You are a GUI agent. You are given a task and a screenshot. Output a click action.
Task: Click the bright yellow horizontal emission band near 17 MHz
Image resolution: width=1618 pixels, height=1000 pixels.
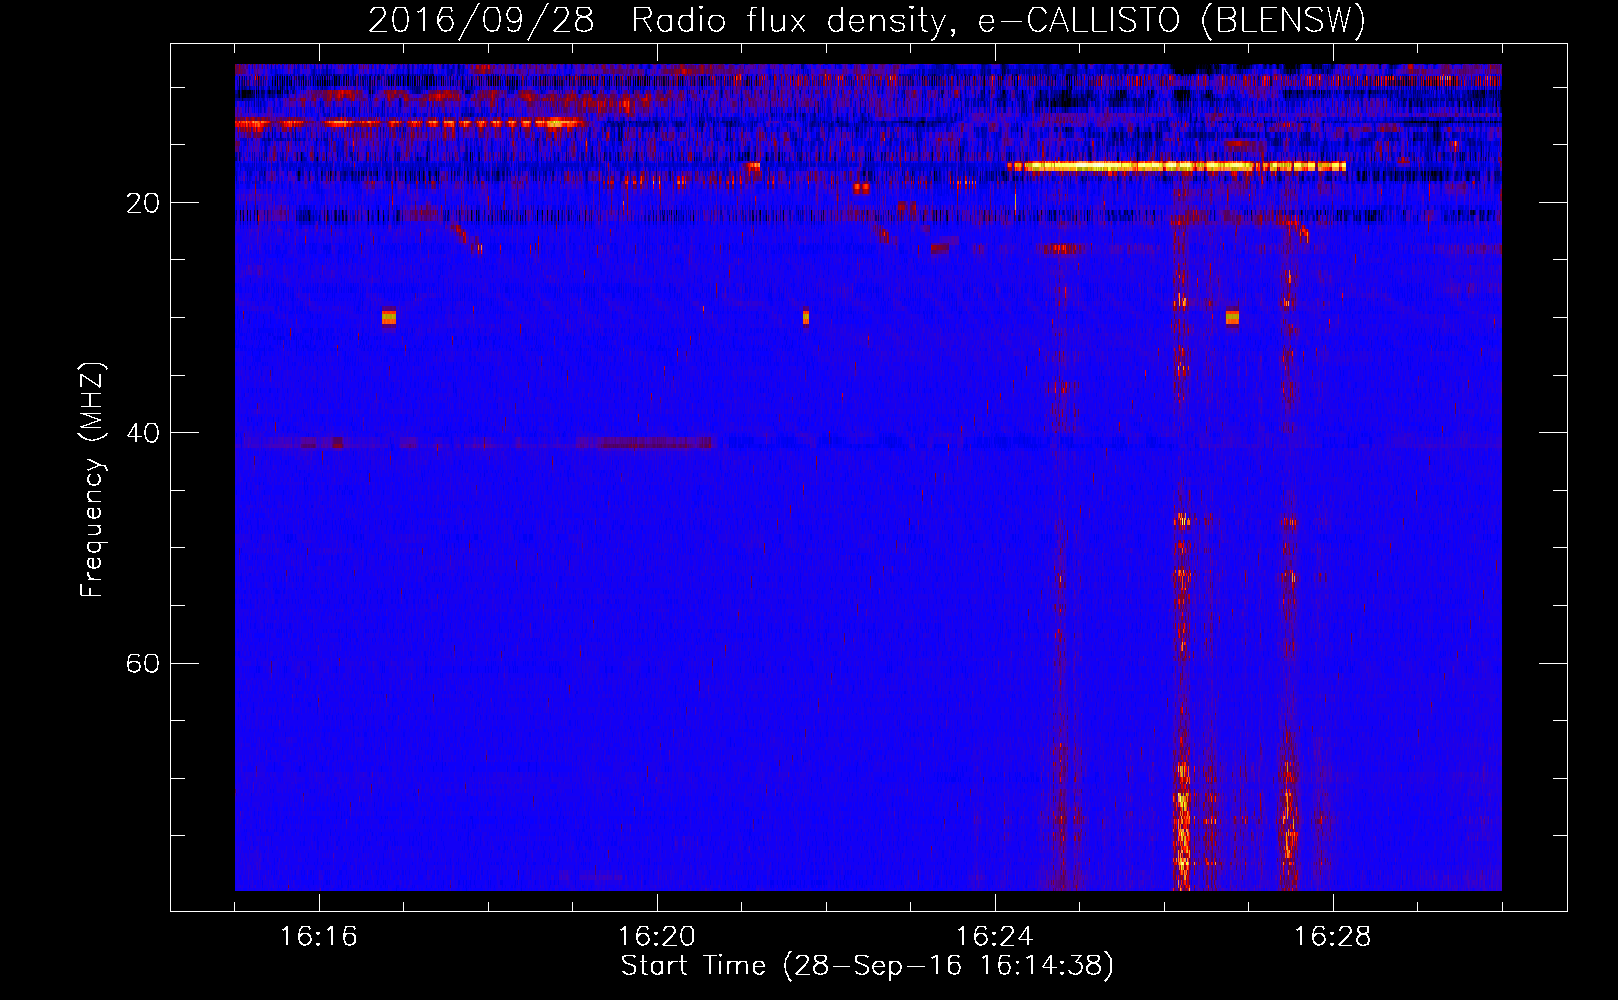tap(1177, 167)
